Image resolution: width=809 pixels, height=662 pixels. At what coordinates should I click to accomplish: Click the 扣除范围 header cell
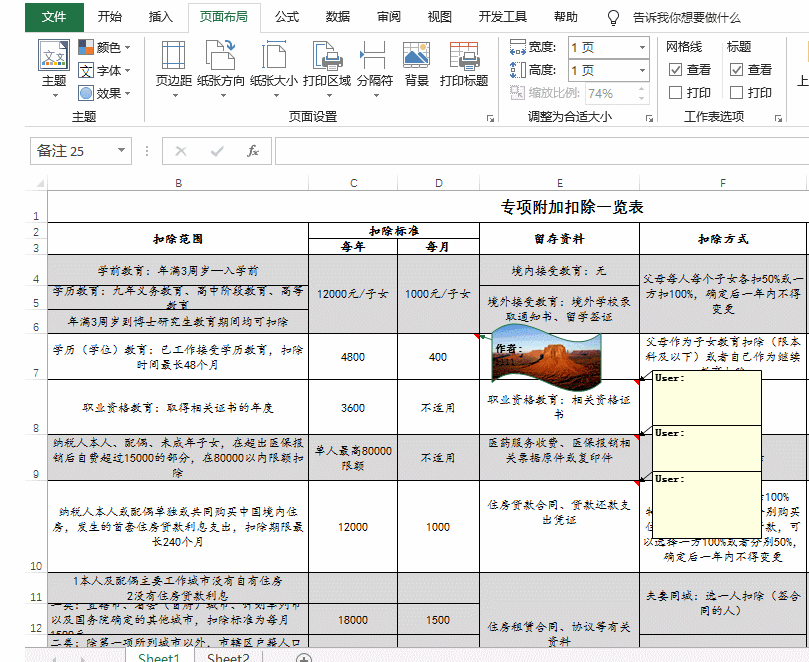(178, 239)
